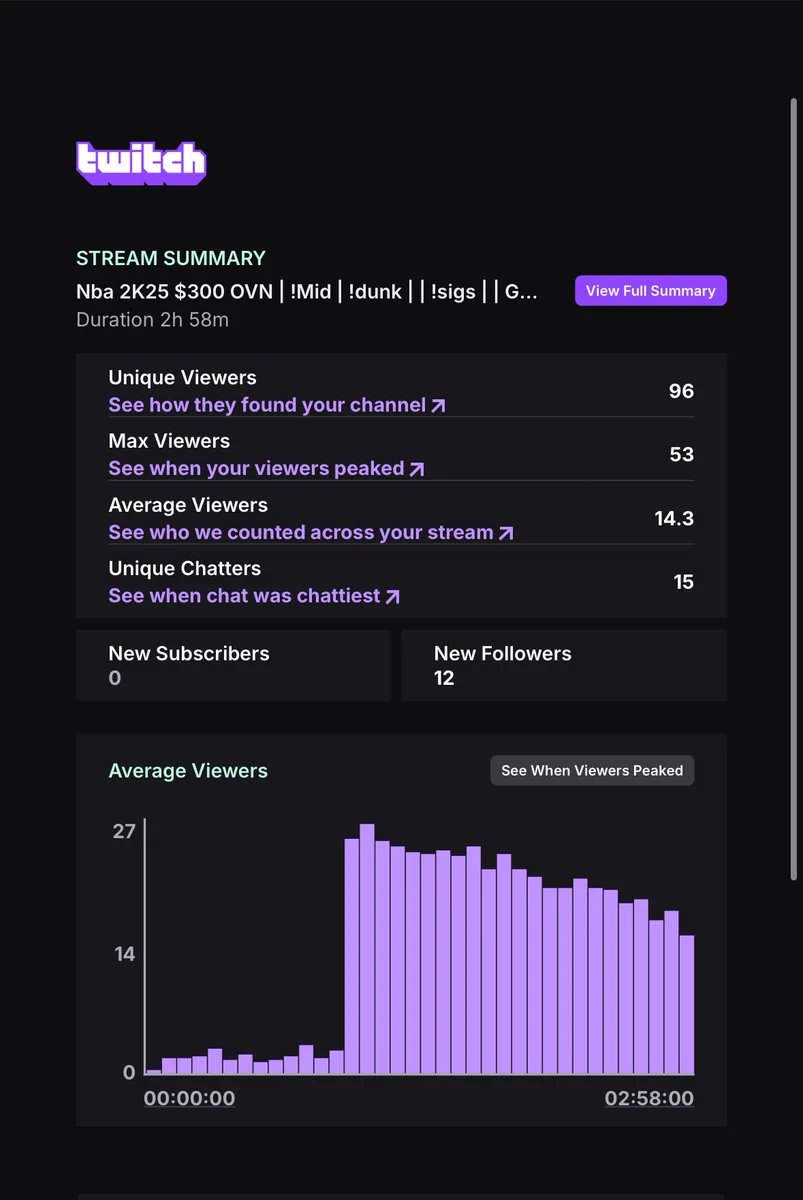Click the 02:58:00 chart end label

point(649,1099)
